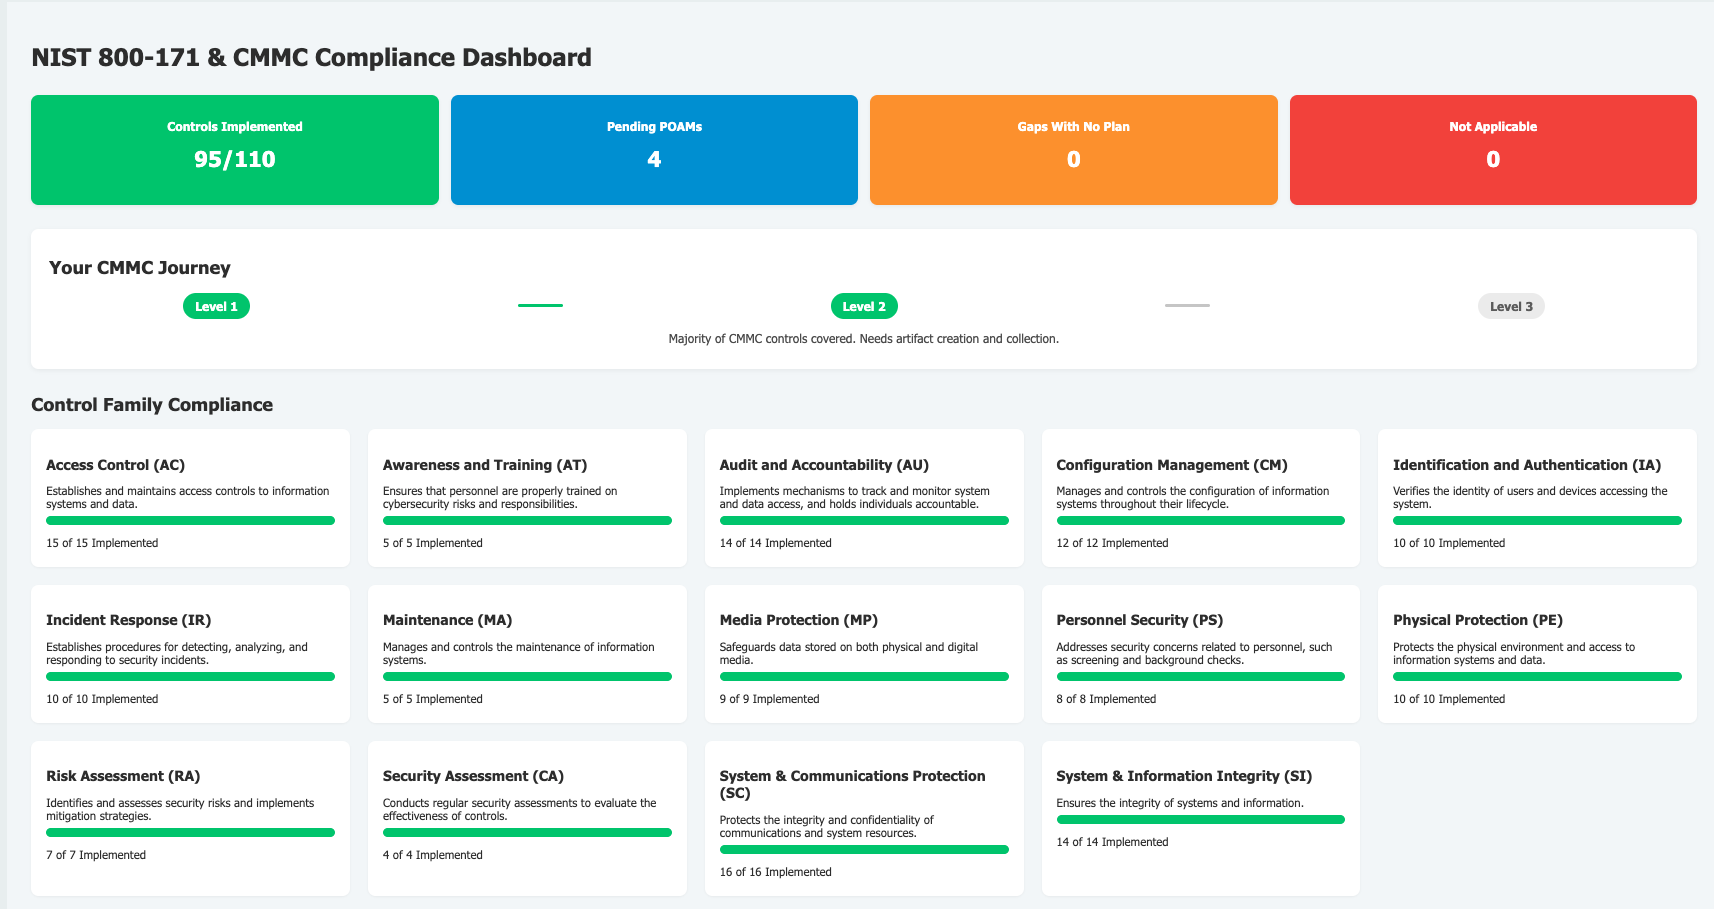The height and width of the screenshot is (909, 1714).
Task: Click the Configuration Management progress bar
Action: pyautogui.click(x=1201, y=520)
